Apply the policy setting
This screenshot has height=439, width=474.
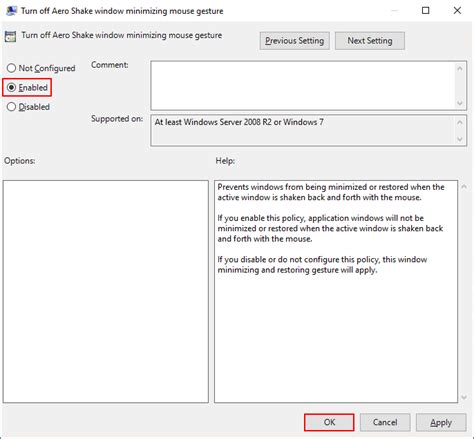pyautogui.click(x=441, y=422)
